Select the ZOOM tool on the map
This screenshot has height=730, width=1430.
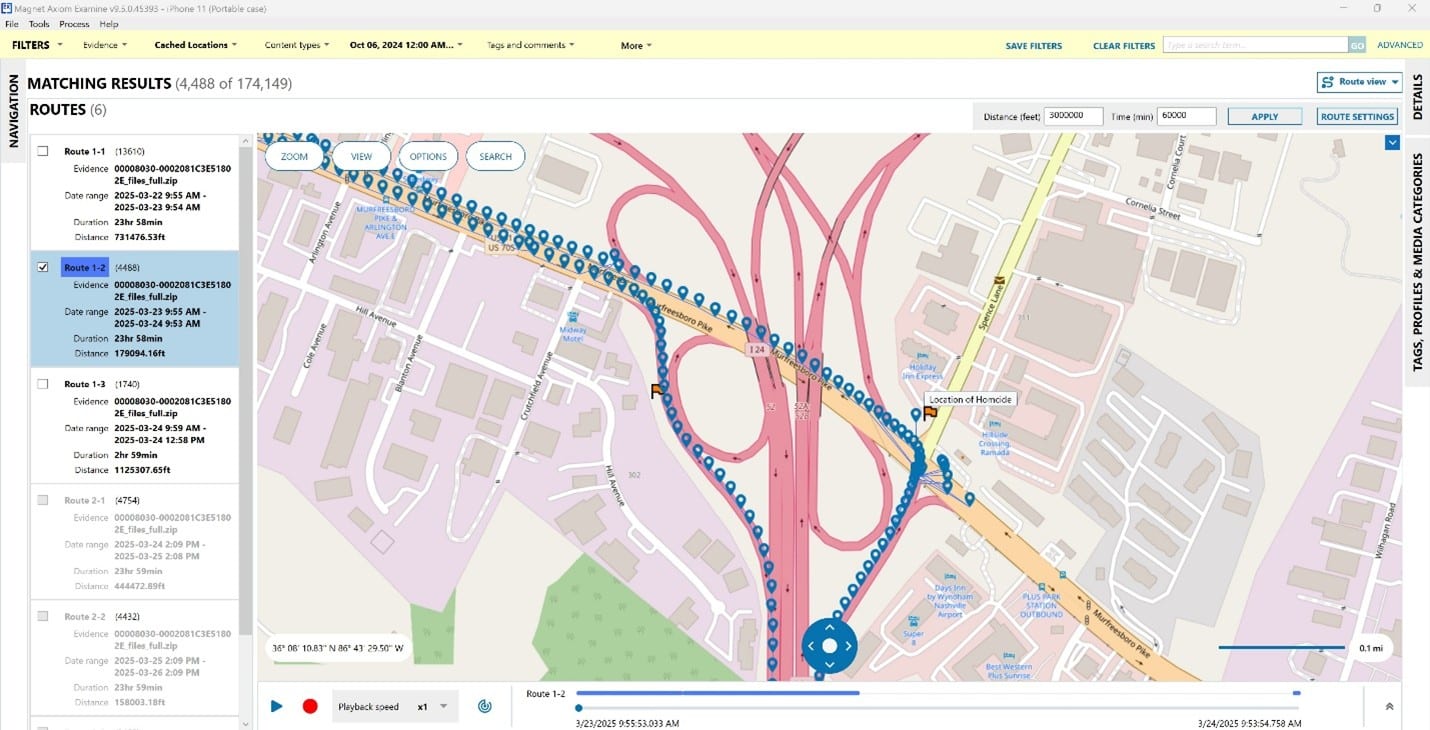point(294,156)
